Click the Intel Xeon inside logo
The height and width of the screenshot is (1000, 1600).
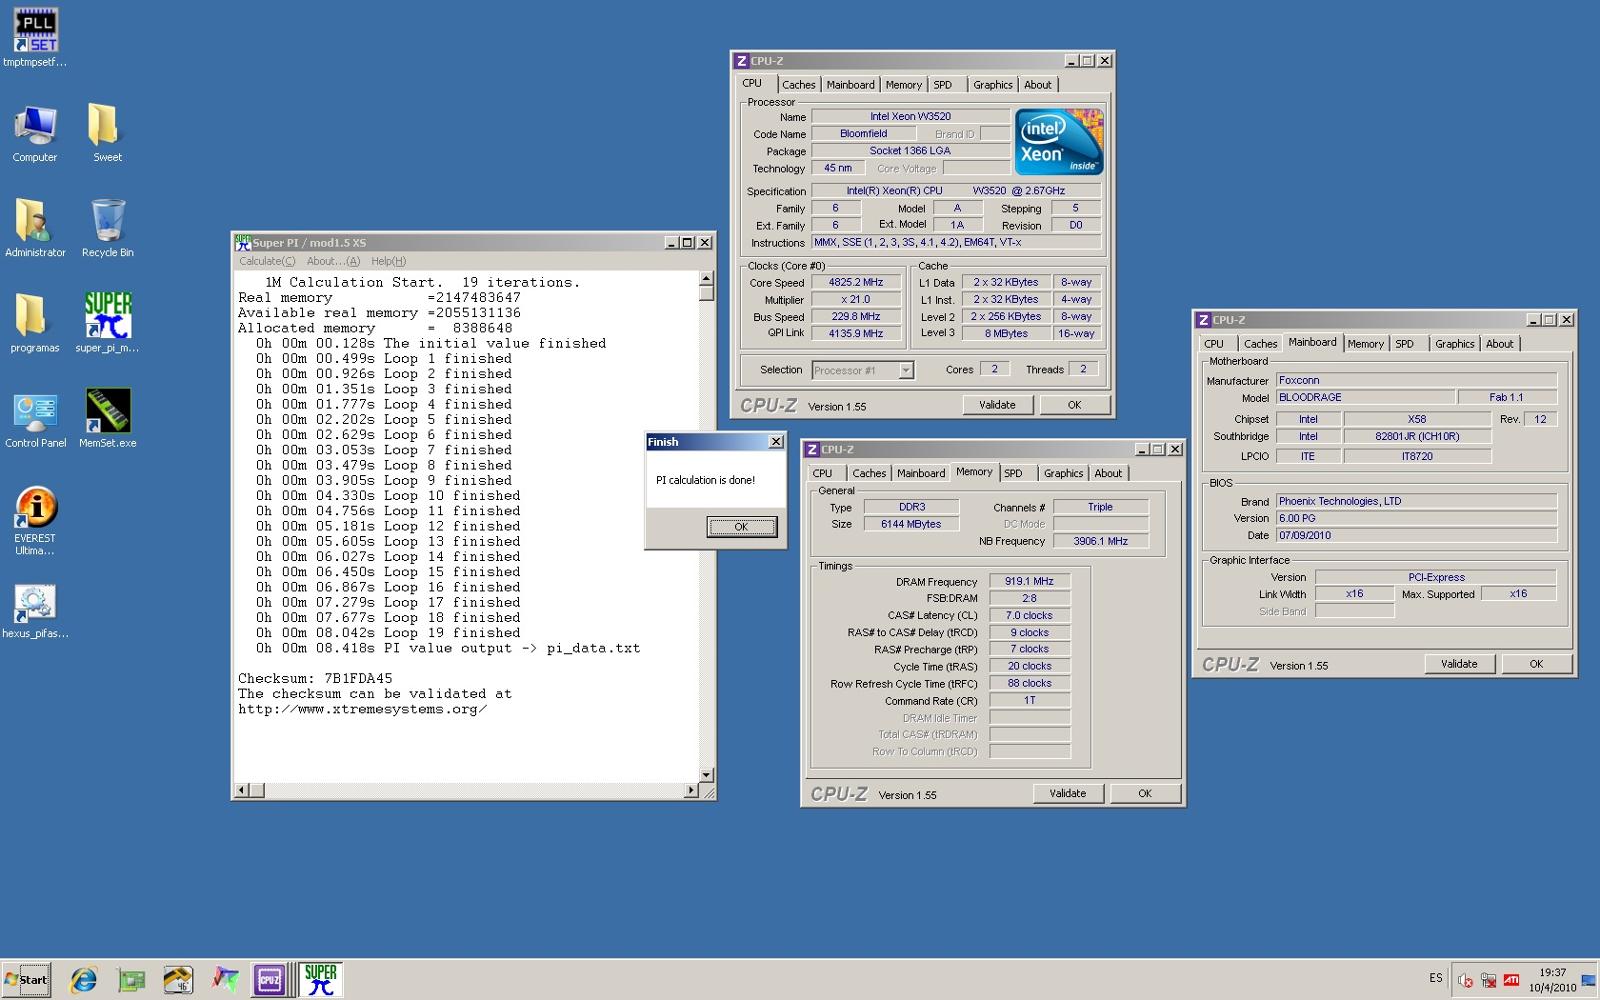click(1059, 142)
